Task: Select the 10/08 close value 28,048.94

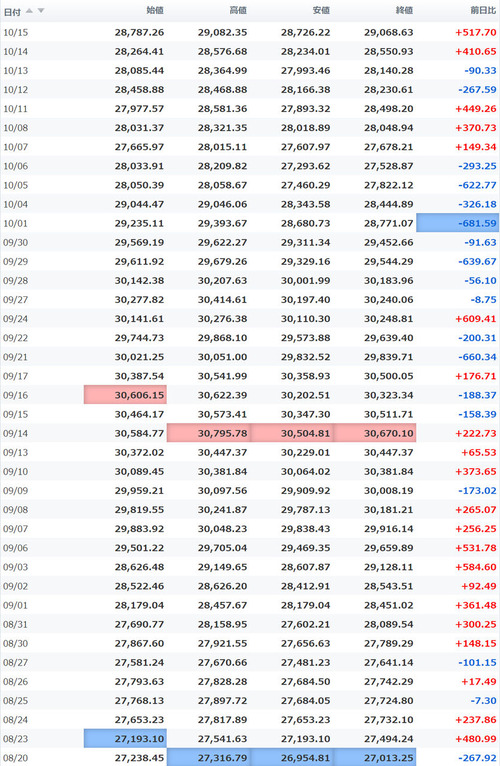Action: coord(389,128)
